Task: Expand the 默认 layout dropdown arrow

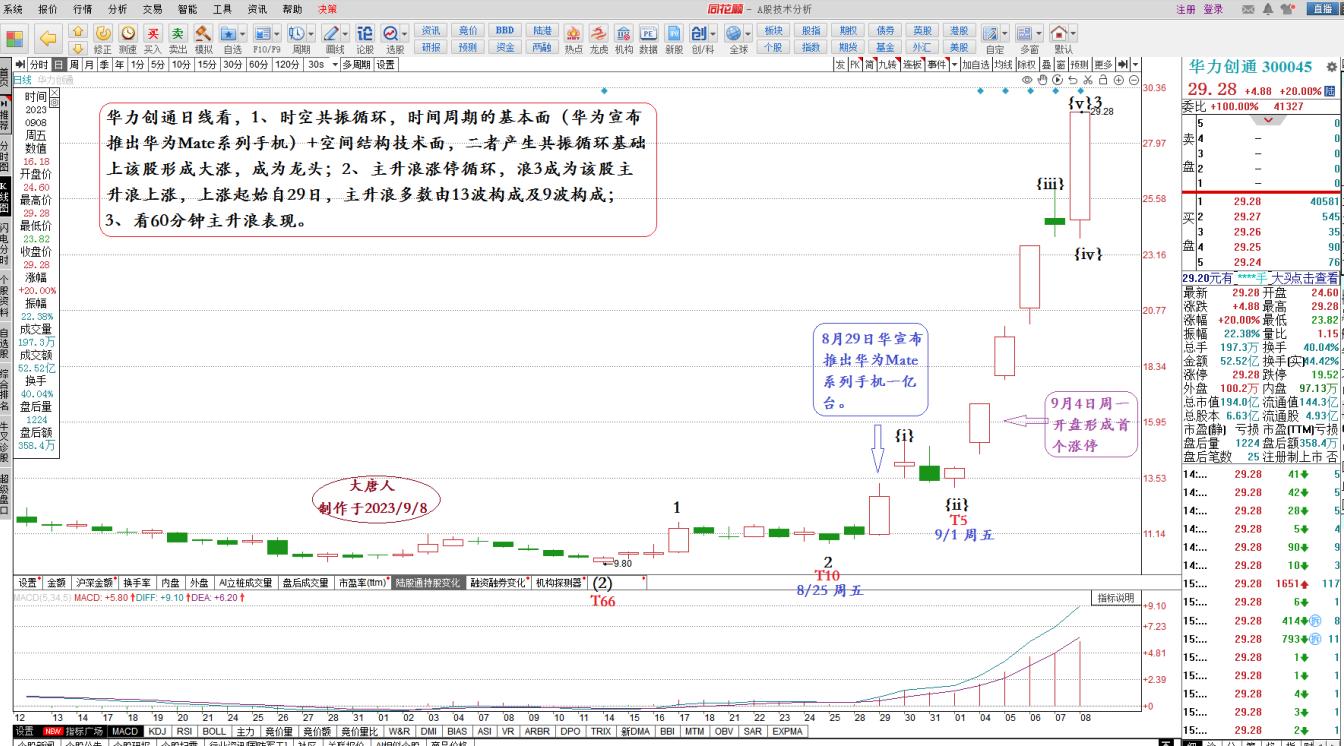Action: pos(1074,33)
